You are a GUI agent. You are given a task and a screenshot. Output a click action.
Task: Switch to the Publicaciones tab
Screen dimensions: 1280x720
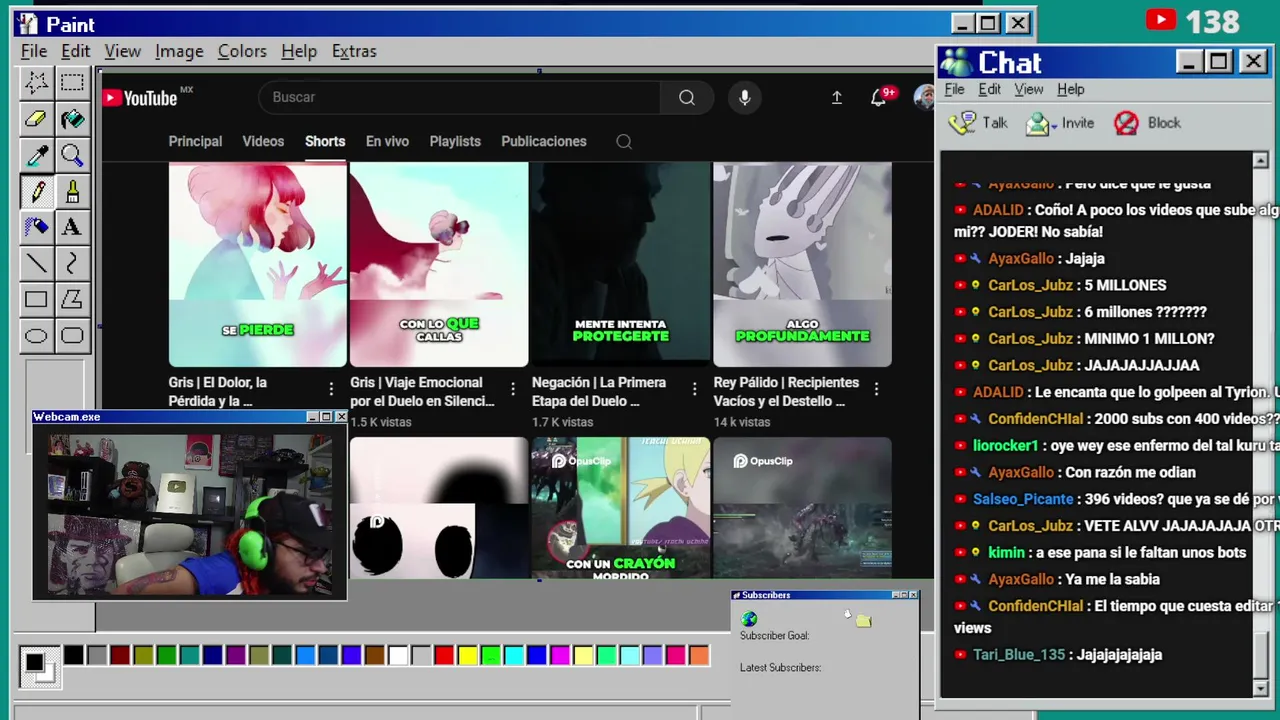tap(544, 141)
